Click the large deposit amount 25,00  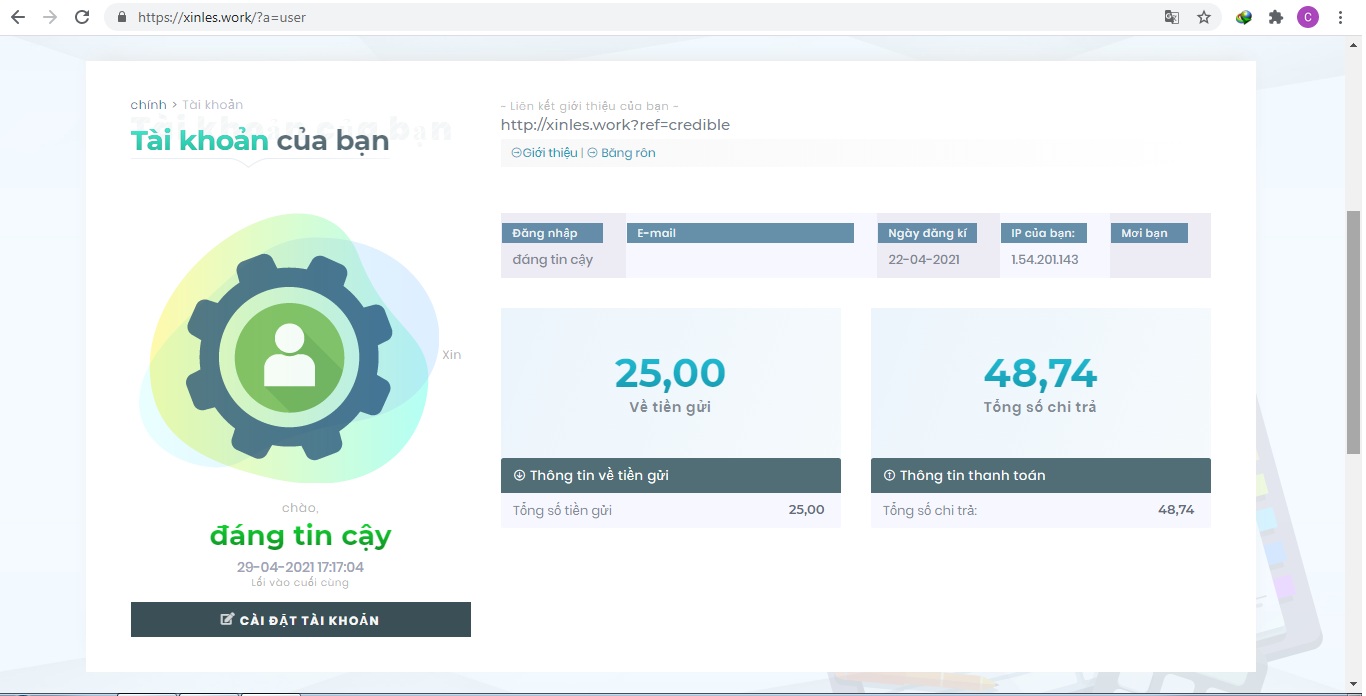[x=670, y=373]
